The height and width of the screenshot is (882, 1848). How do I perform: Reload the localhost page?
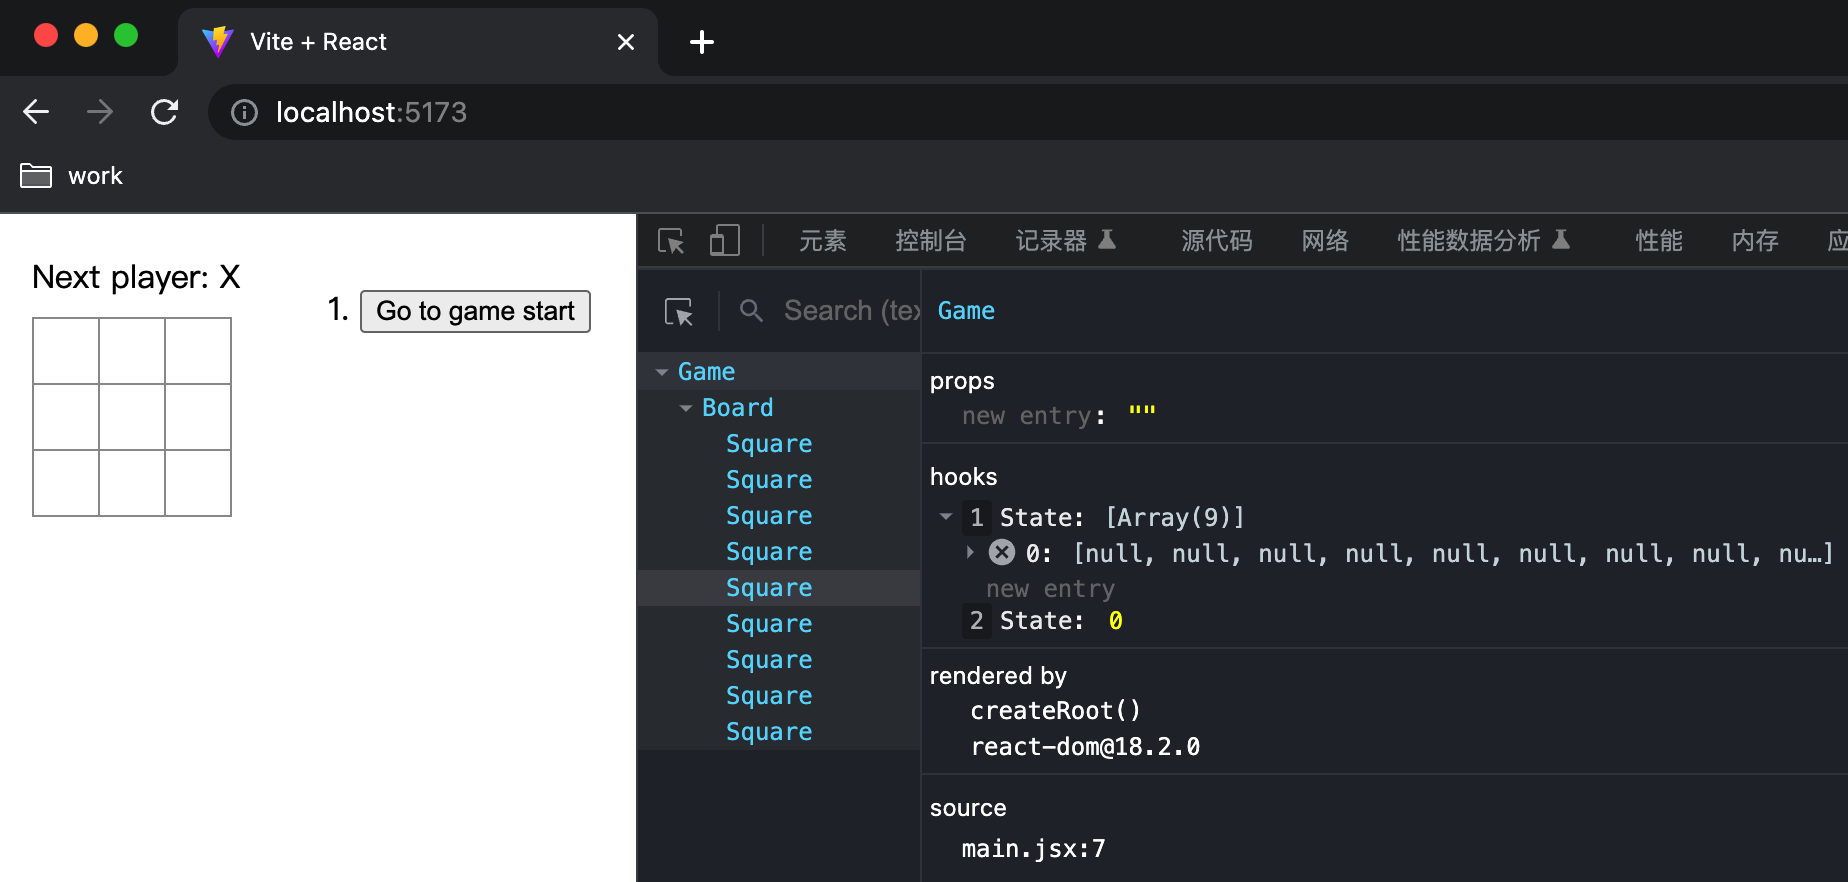coord(164,112)
